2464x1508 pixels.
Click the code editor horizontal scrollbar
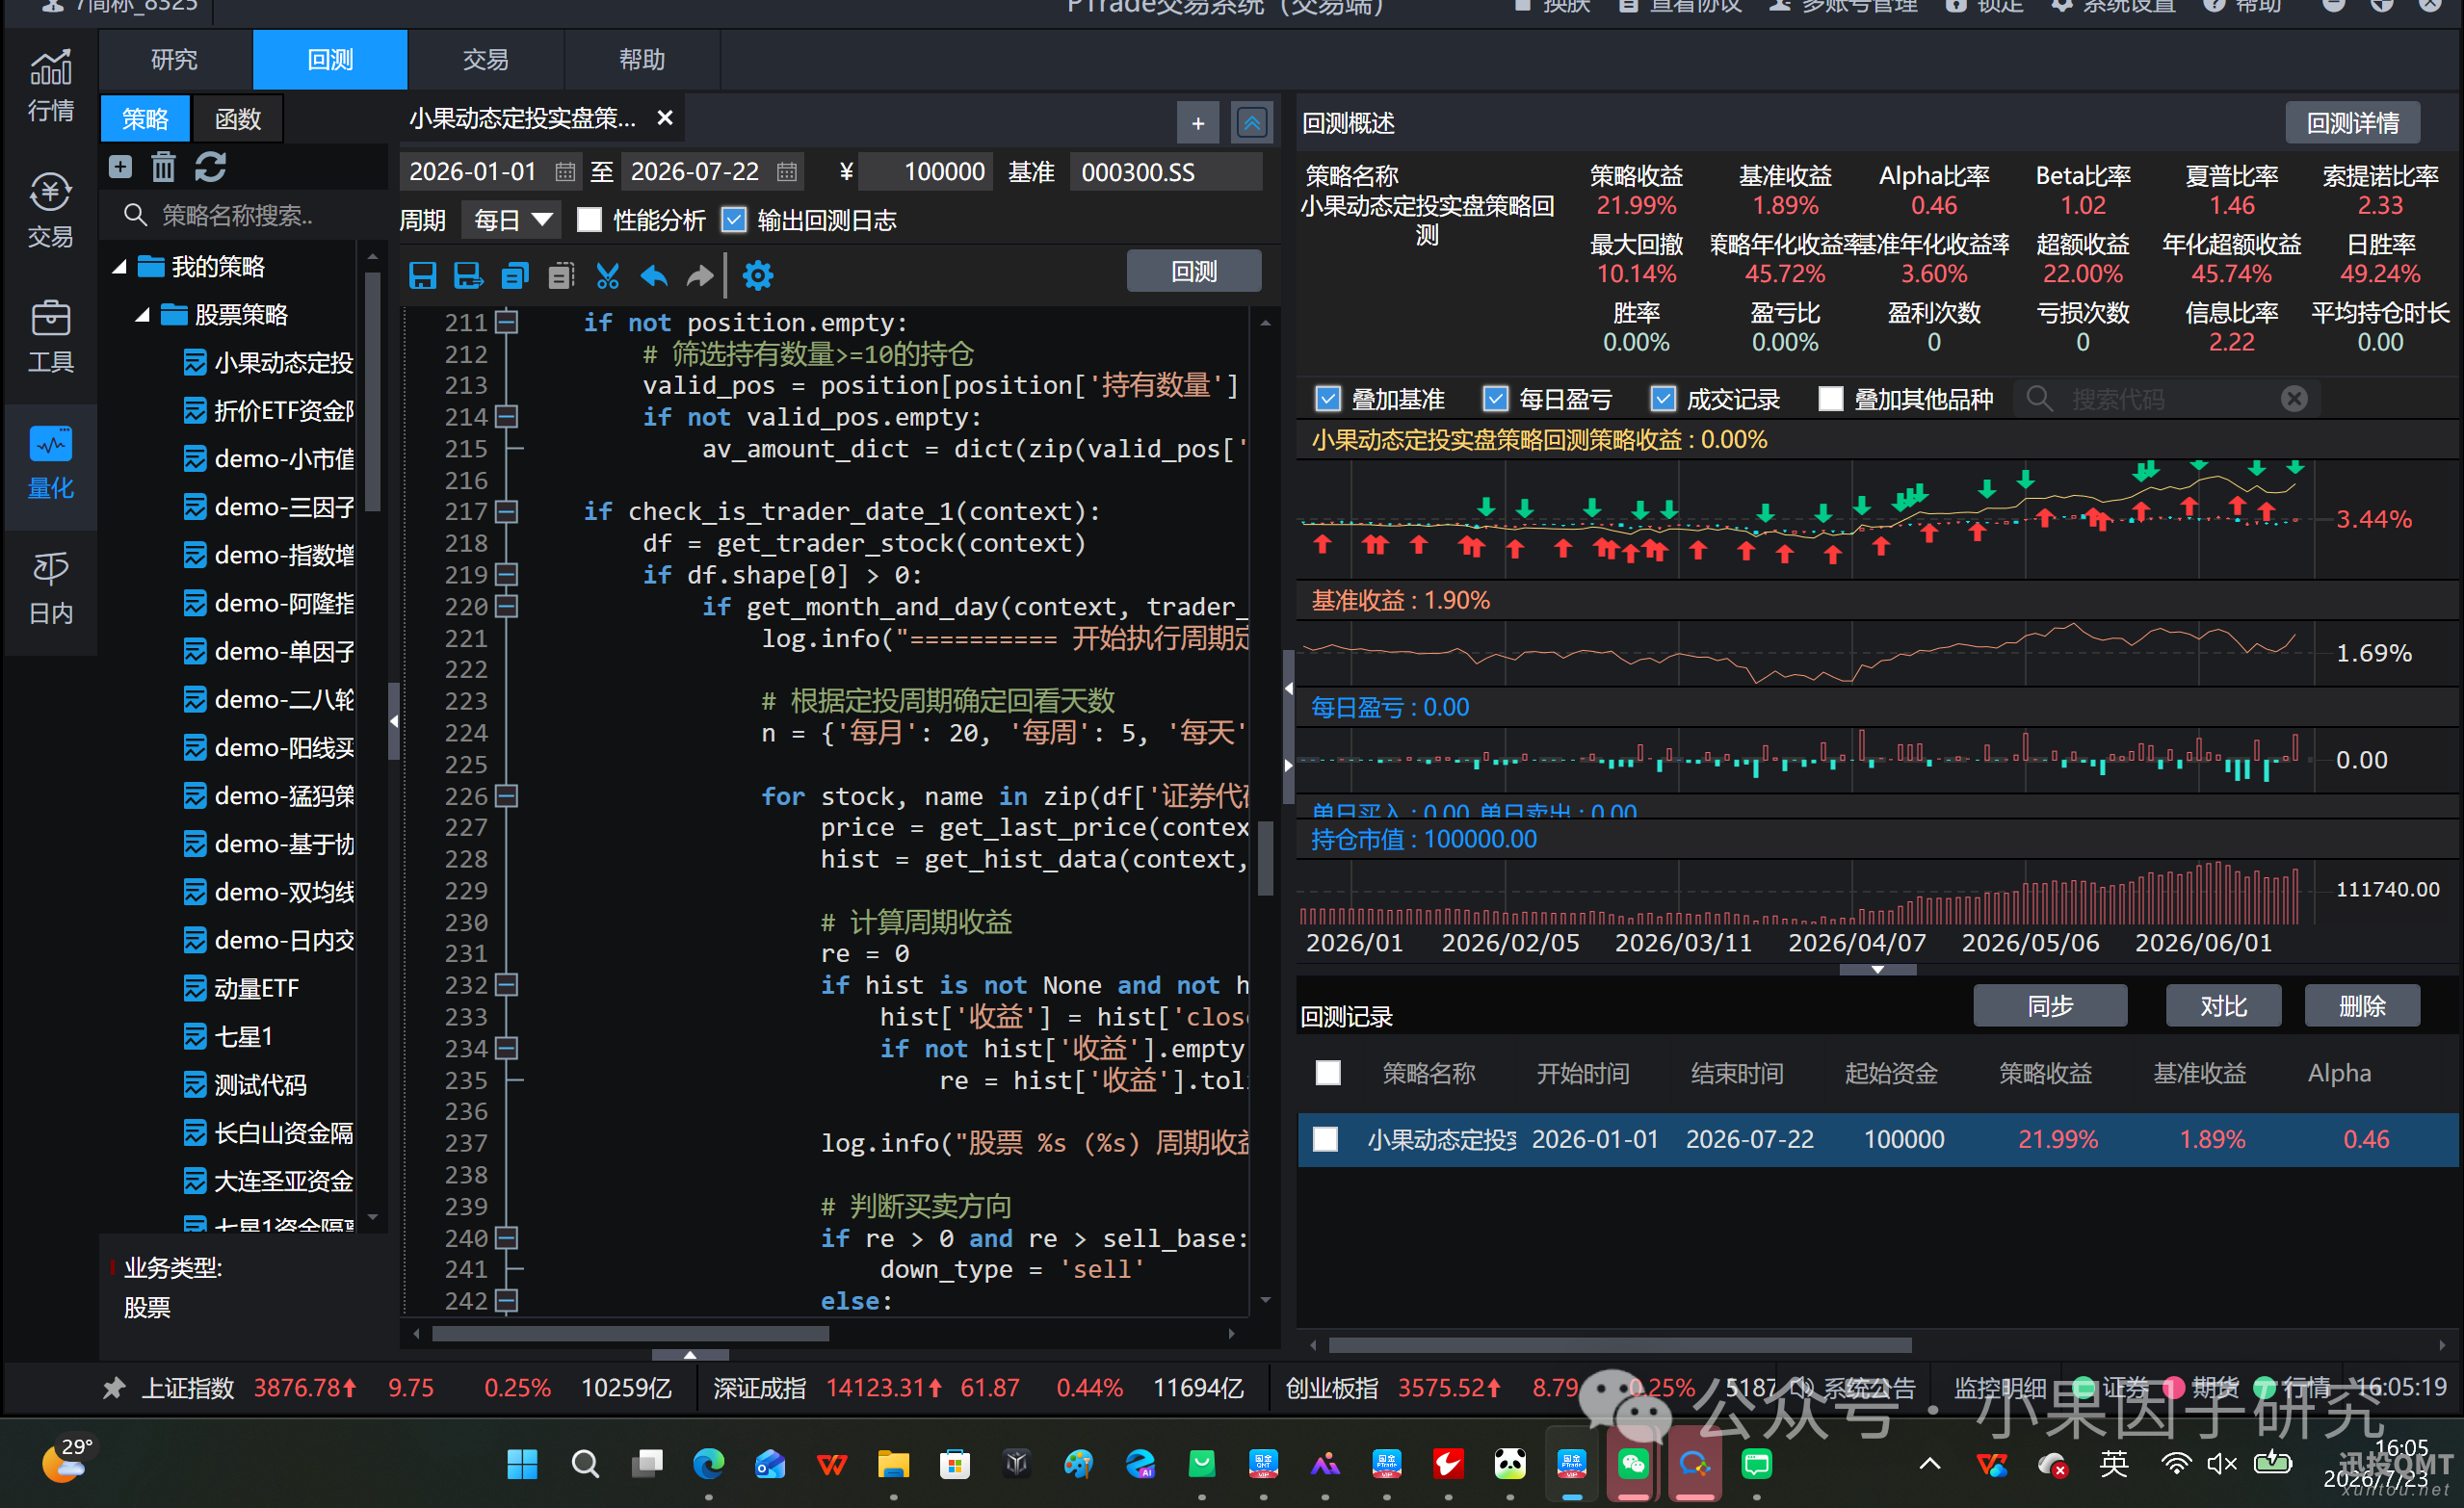[x=630, y=1333]
